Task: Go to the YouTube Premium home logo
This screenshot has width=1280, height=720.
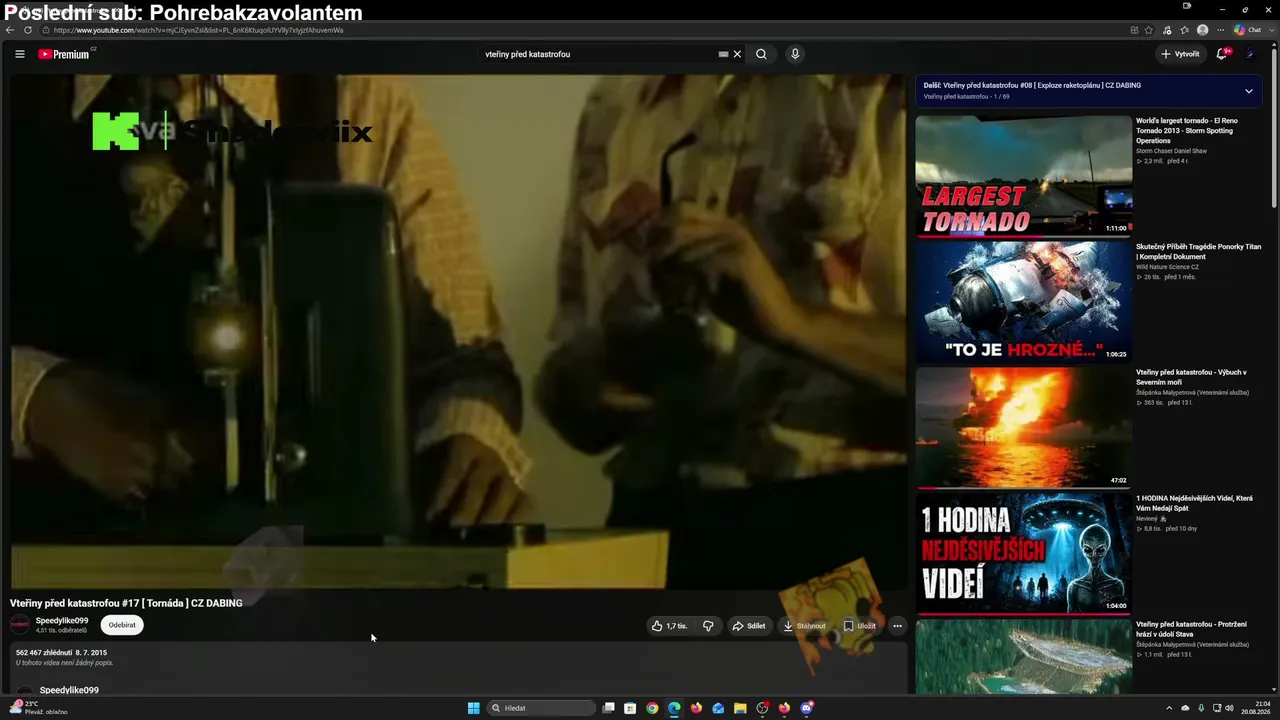Action: point(64,54)
